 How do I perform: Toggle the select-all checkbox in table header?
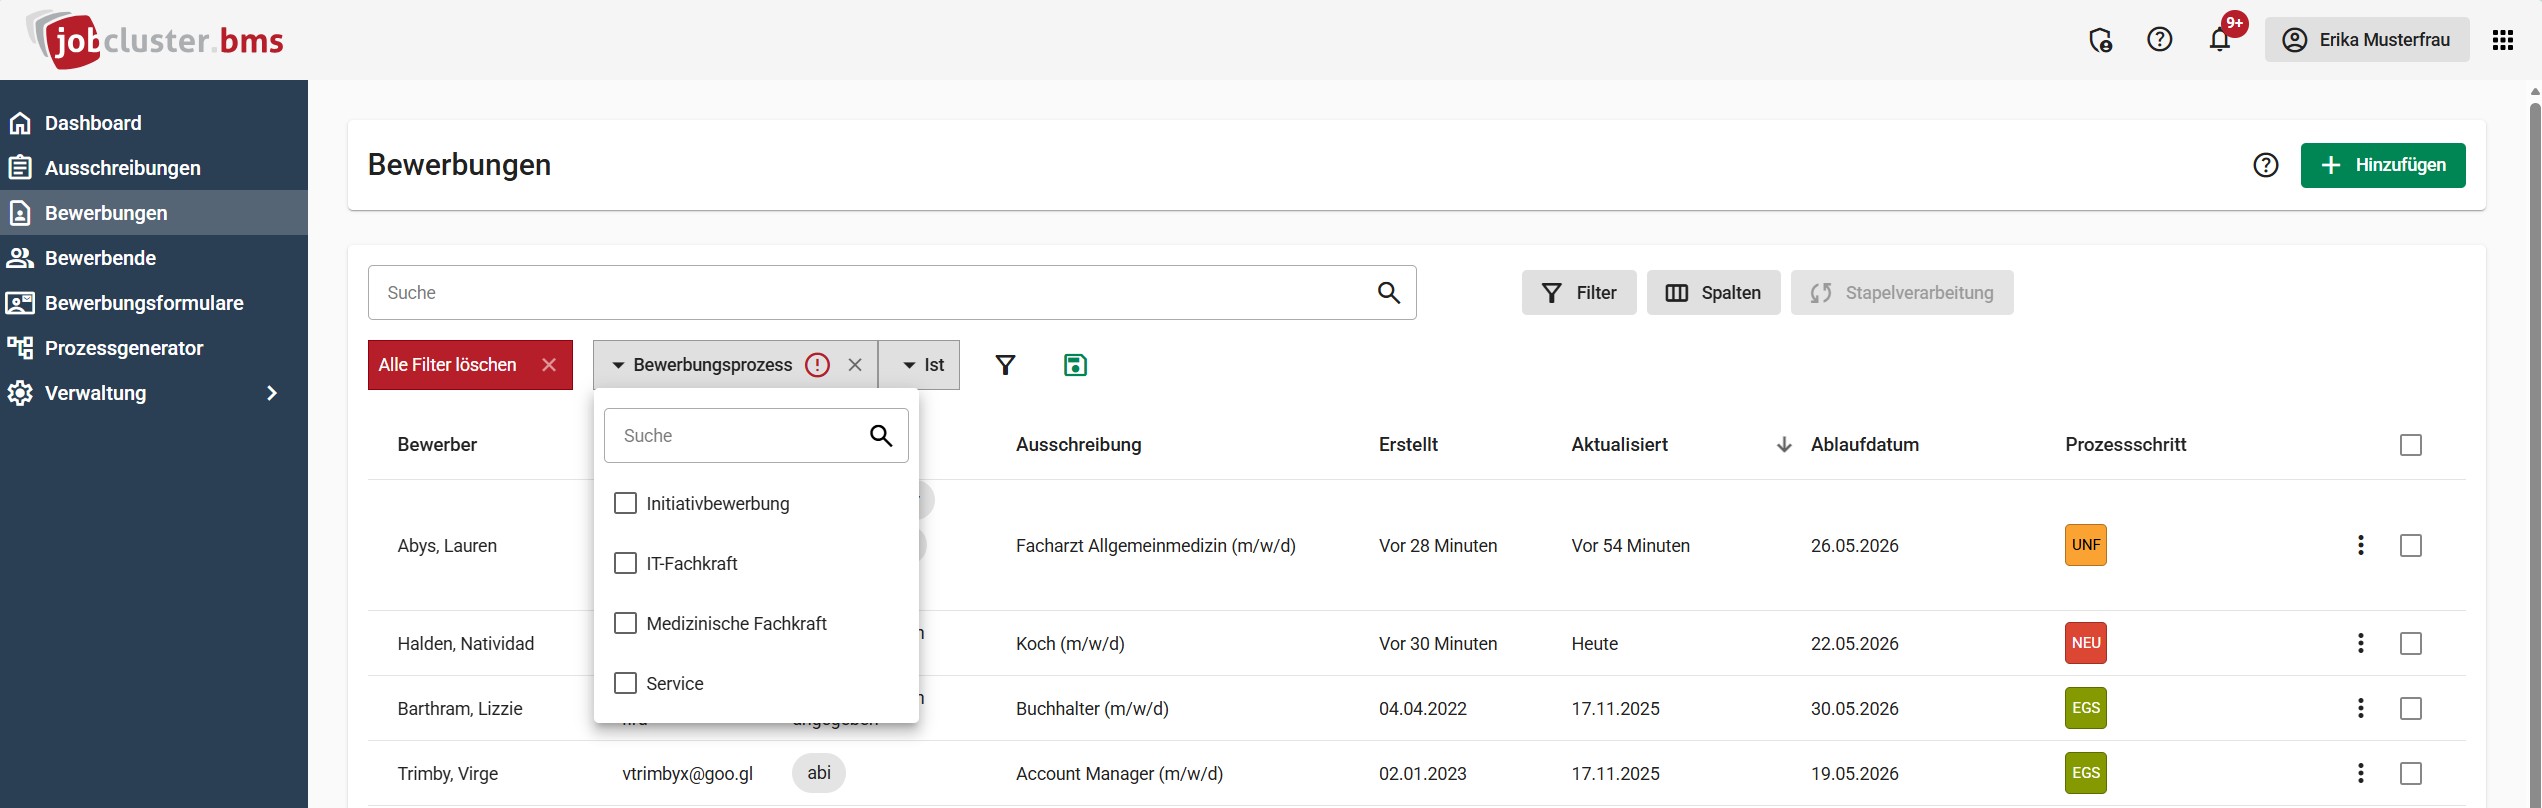(x=2410, y=445)
